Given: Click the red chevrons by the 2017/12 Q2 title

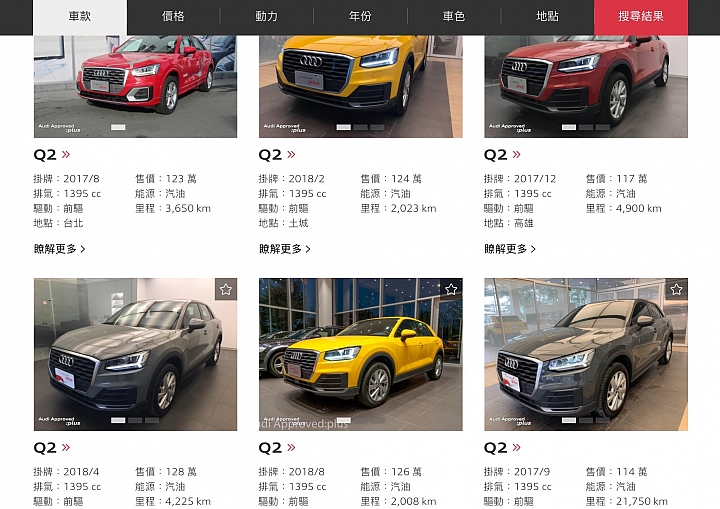Looking at the screenshot, I should 517,155.
